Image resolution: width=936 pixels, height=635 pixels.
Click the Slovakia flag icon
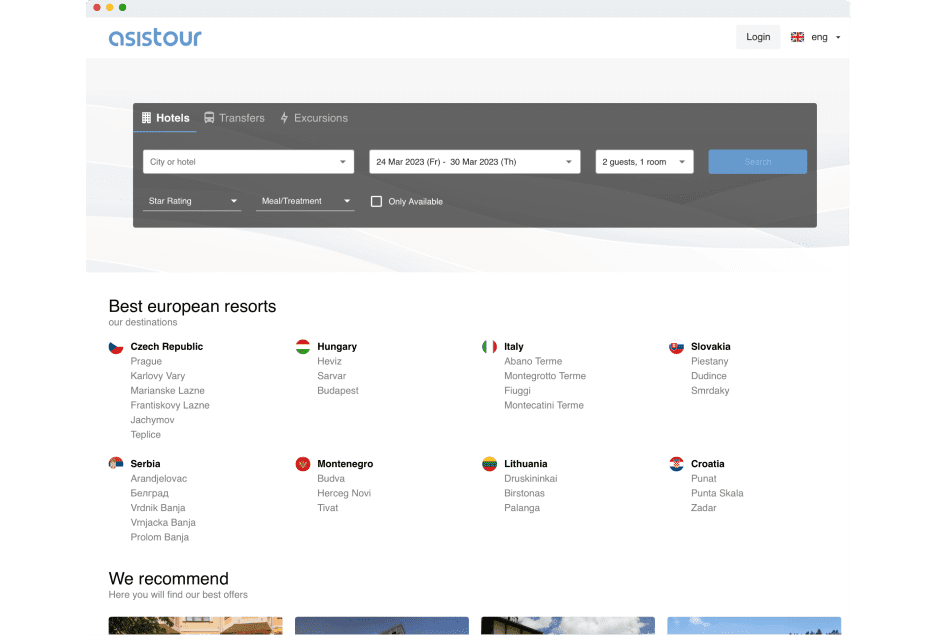click(676, 347)
